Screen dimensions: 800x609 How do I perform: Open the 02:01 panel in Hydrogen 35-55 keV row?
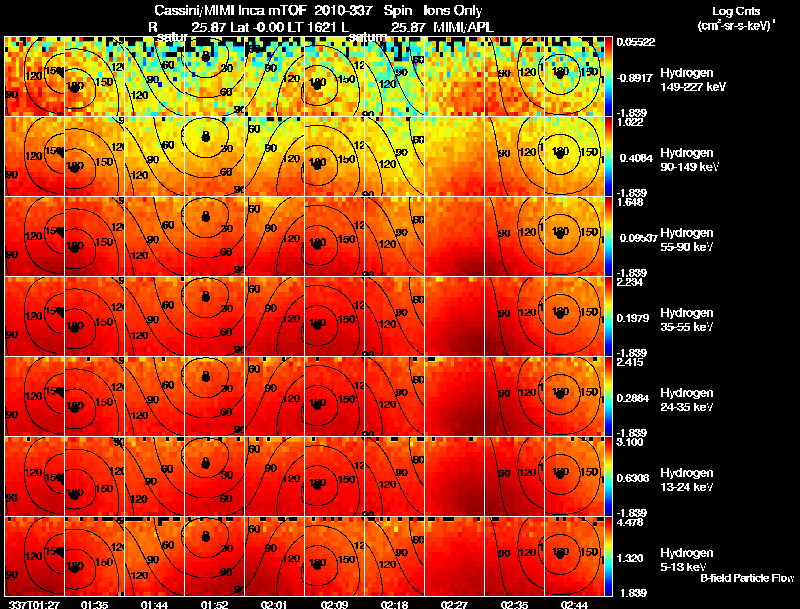(274, 317)
